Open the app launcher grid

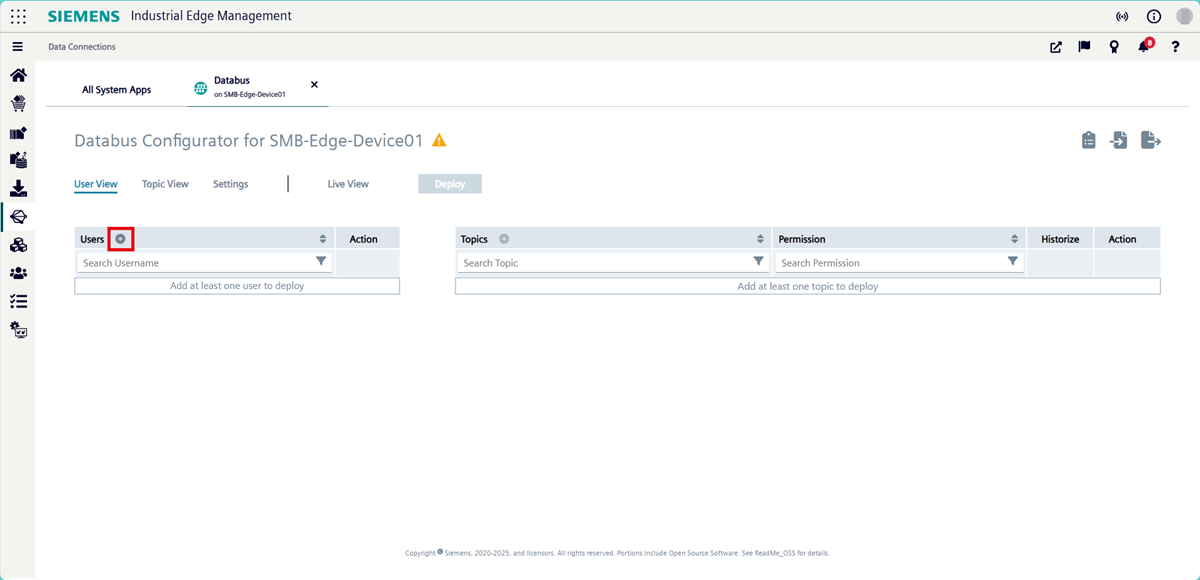pos(18,16)
